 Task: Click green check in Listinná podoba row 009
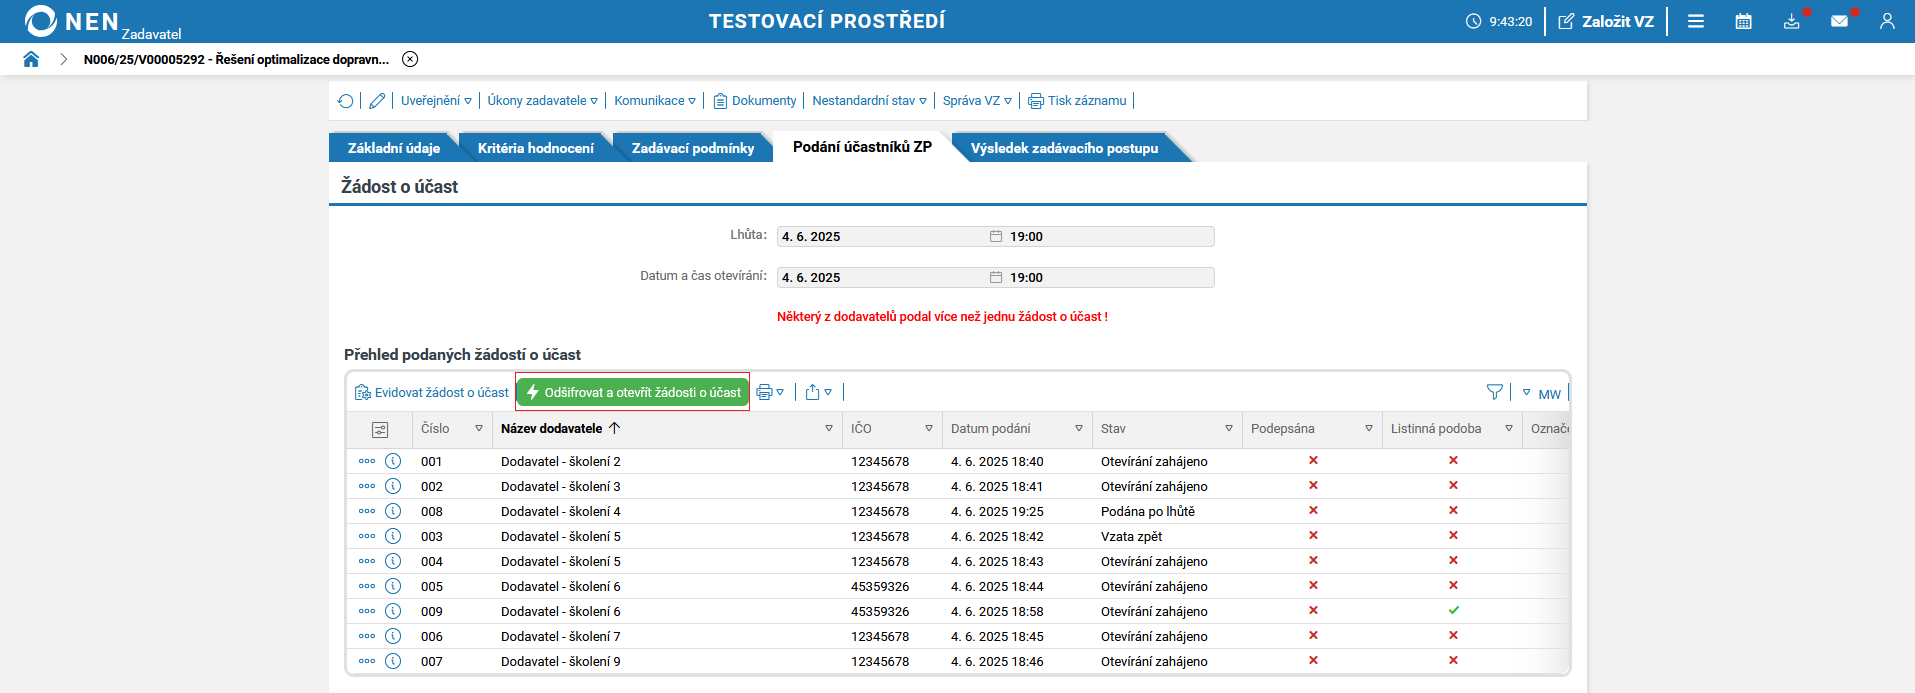click(x=1453, y=610)
